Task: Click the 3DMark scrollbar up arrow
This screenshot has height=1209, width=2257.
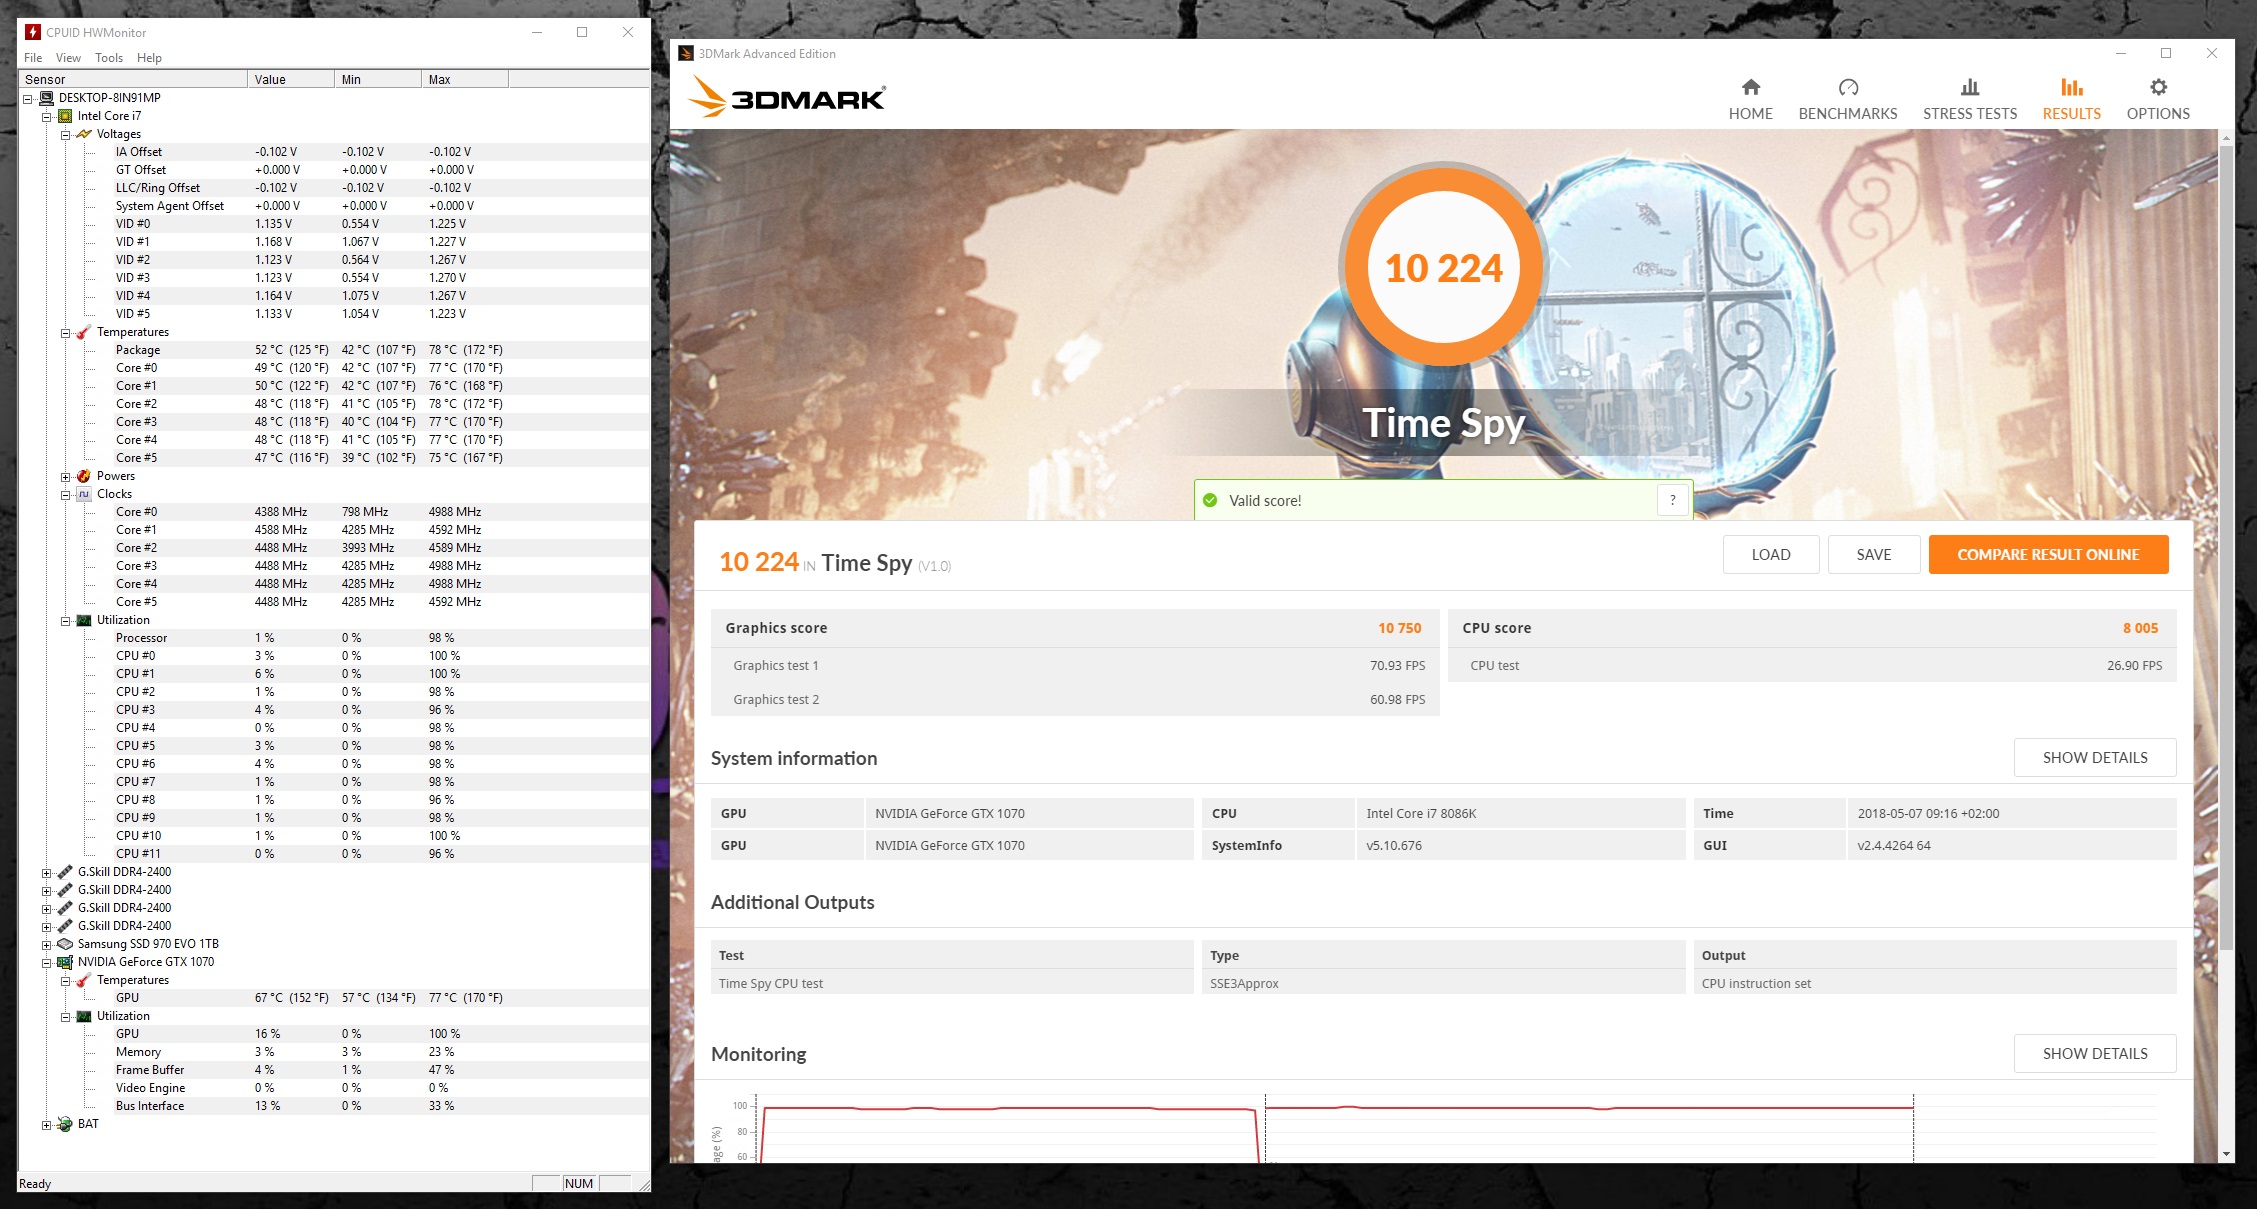Action: [x=2226, y=137]
